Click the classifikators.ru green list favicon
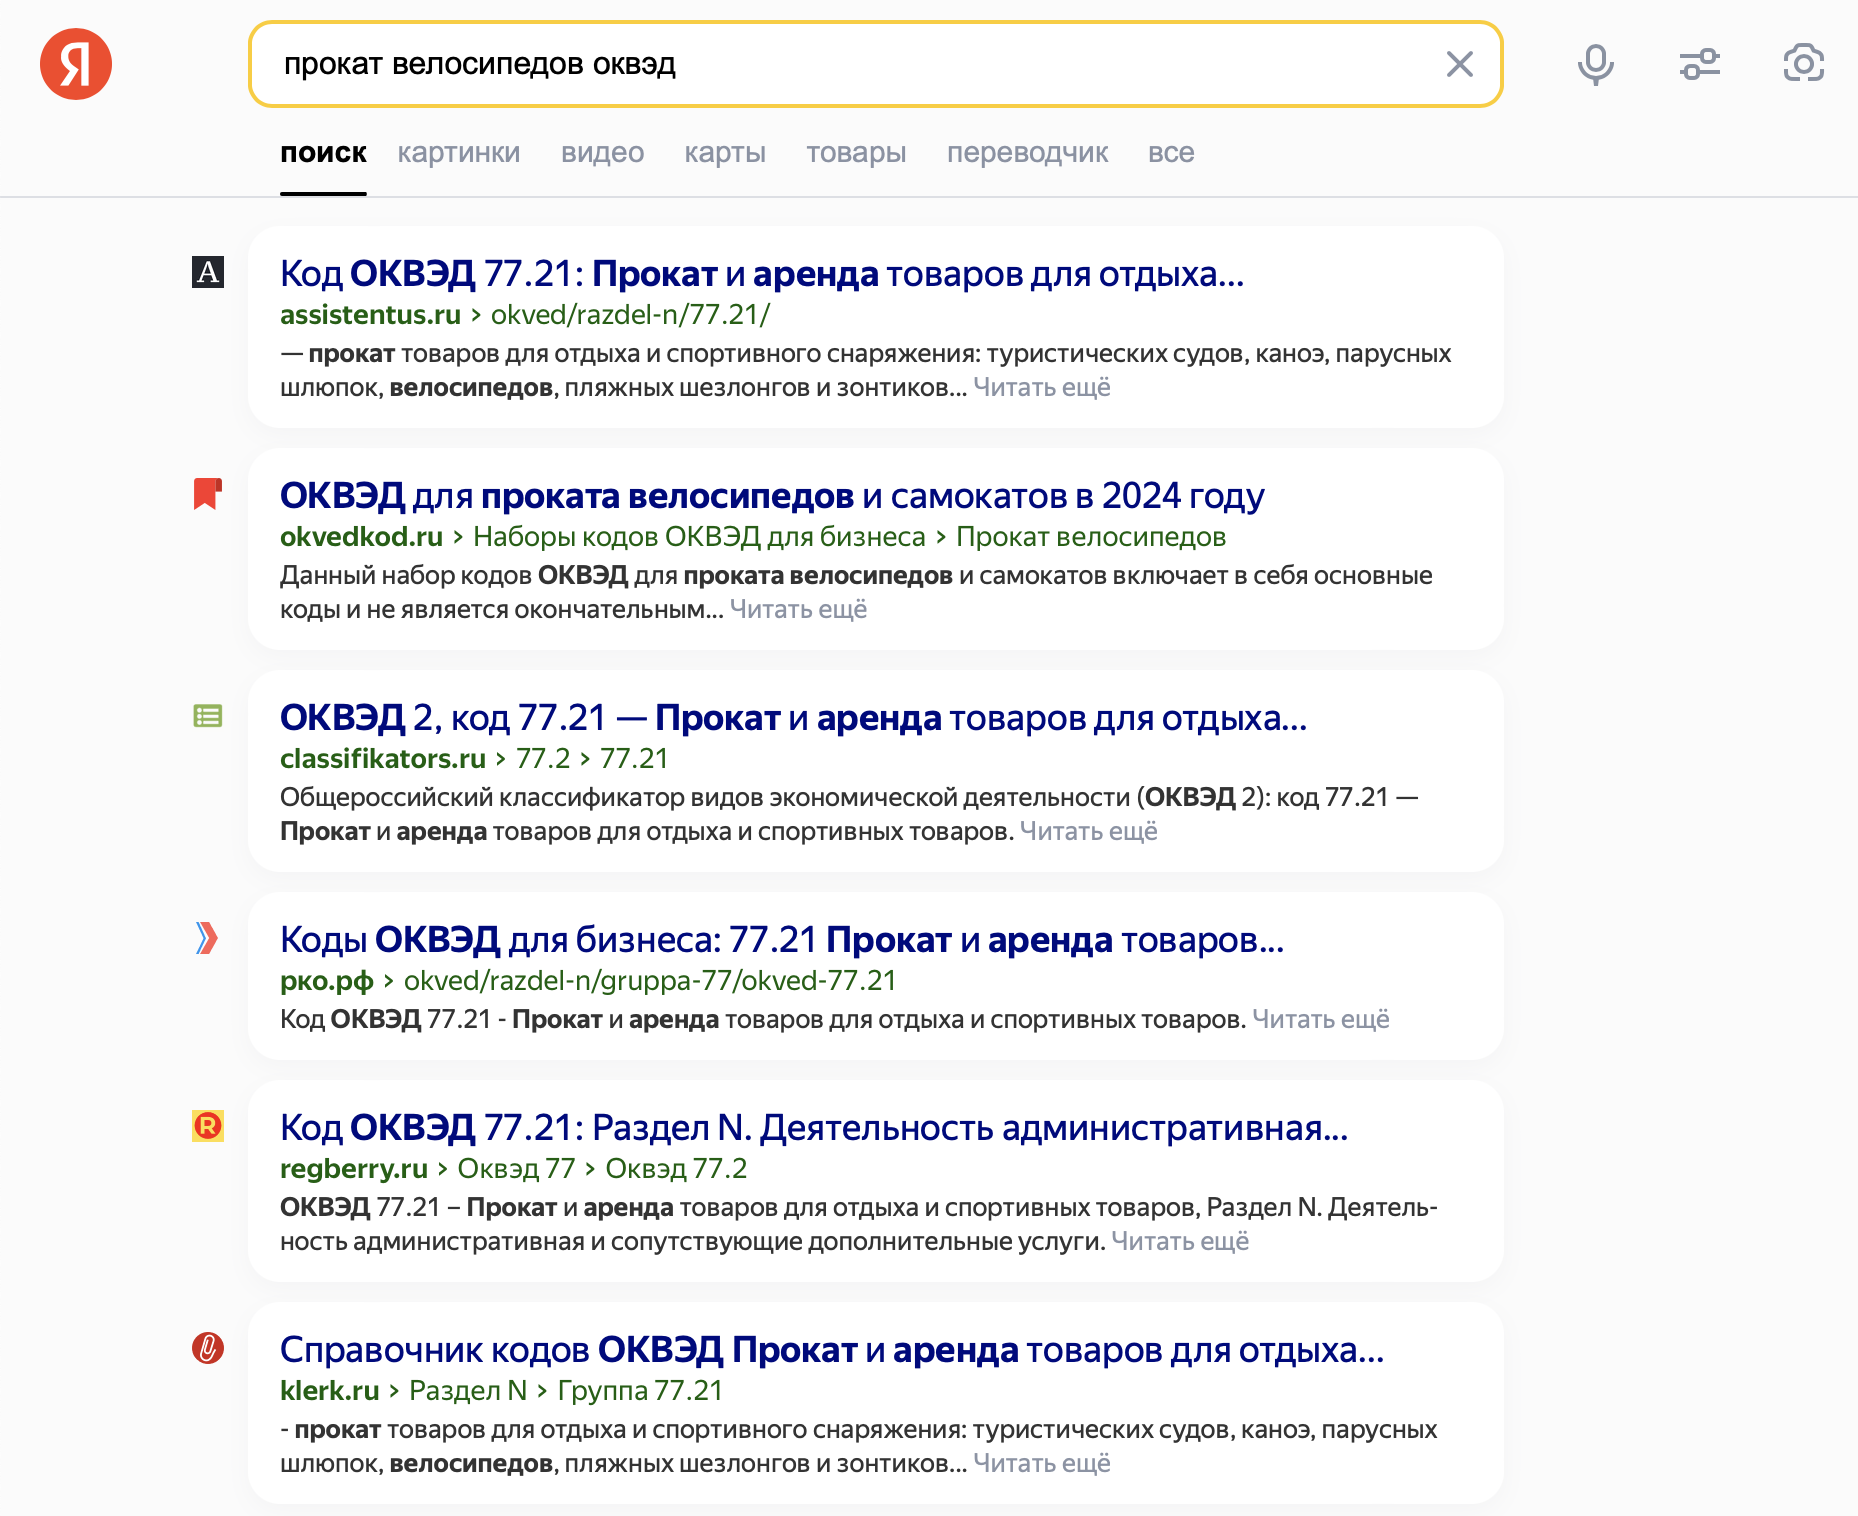This screenshot has width=1858, height=1516. tap(208, 716)
